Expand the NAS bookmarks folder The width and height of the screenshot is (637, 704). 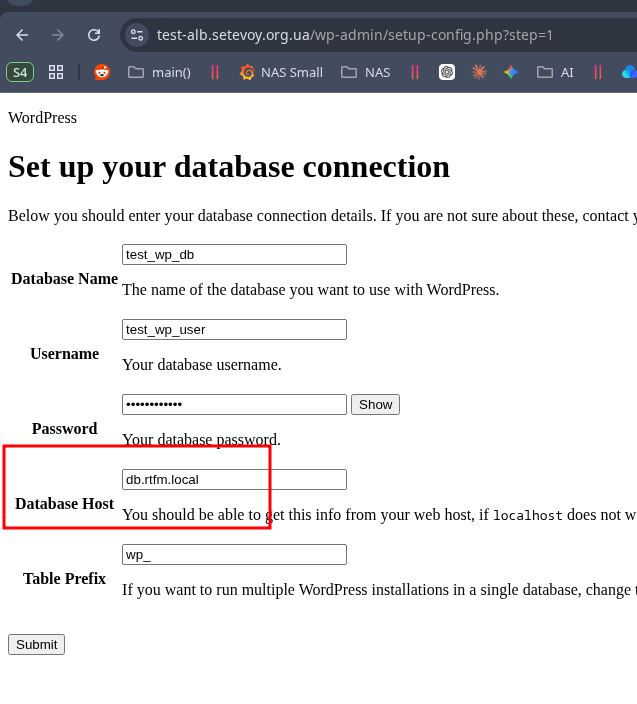(365, 72)
